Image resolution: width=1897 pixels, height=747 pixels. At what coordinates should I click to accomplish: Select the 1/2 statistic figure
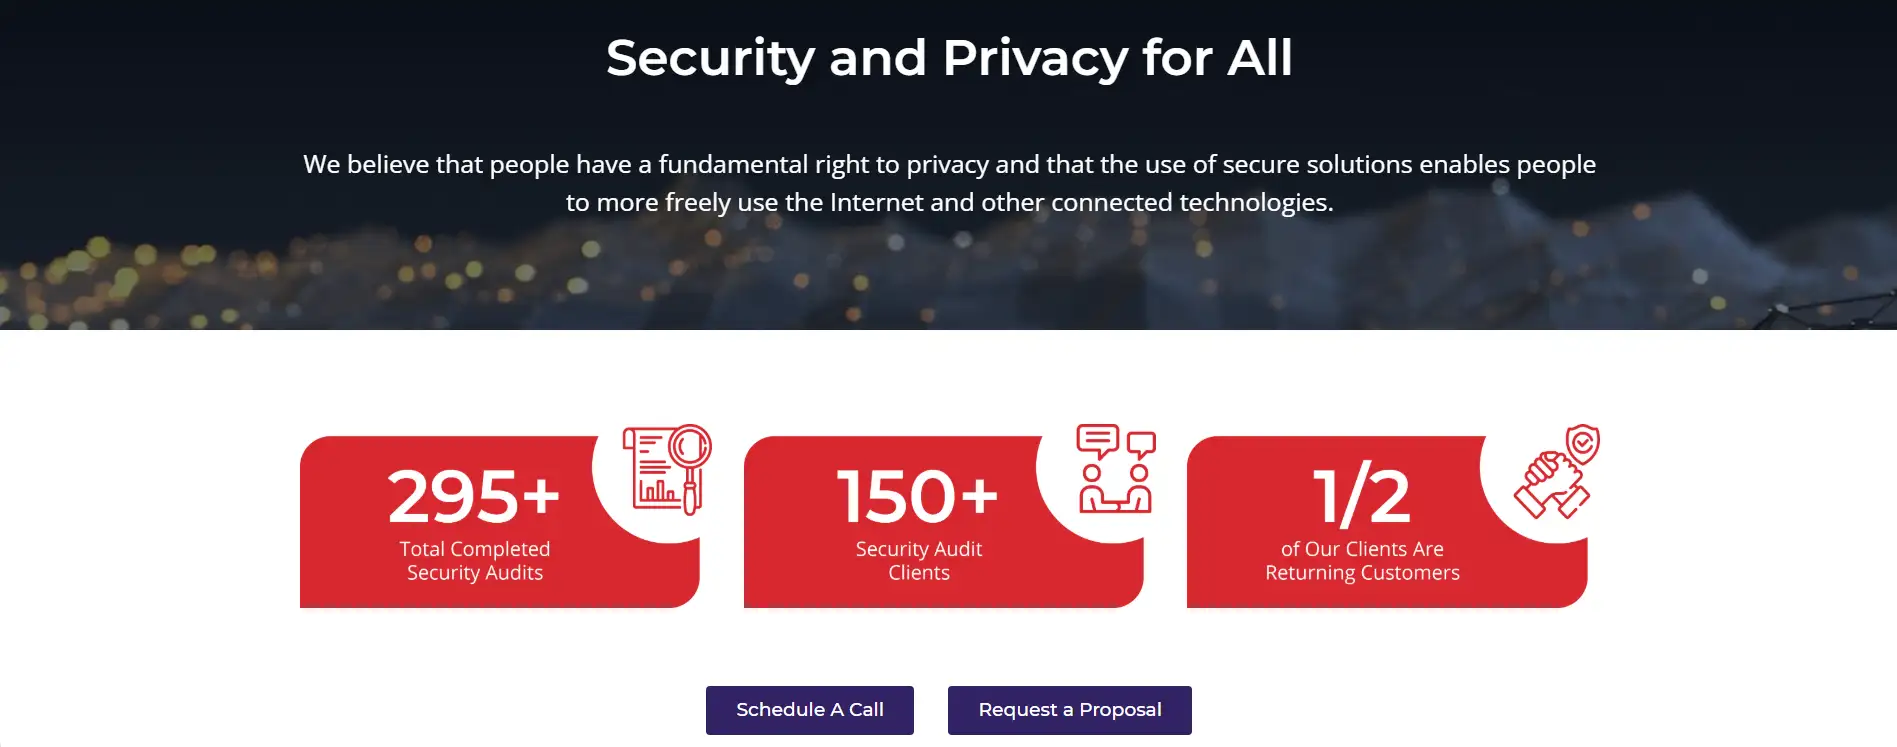click(1361, 496)
